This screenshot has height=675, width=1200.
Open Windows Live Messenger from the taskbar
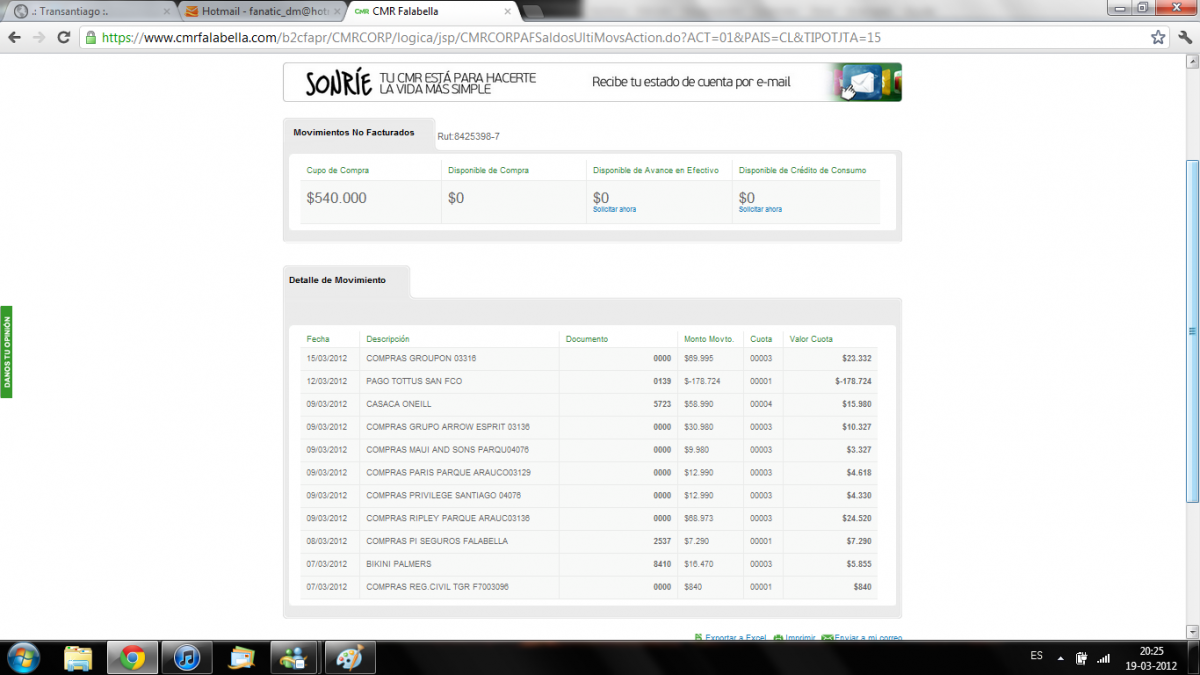(x=296, y=658)
